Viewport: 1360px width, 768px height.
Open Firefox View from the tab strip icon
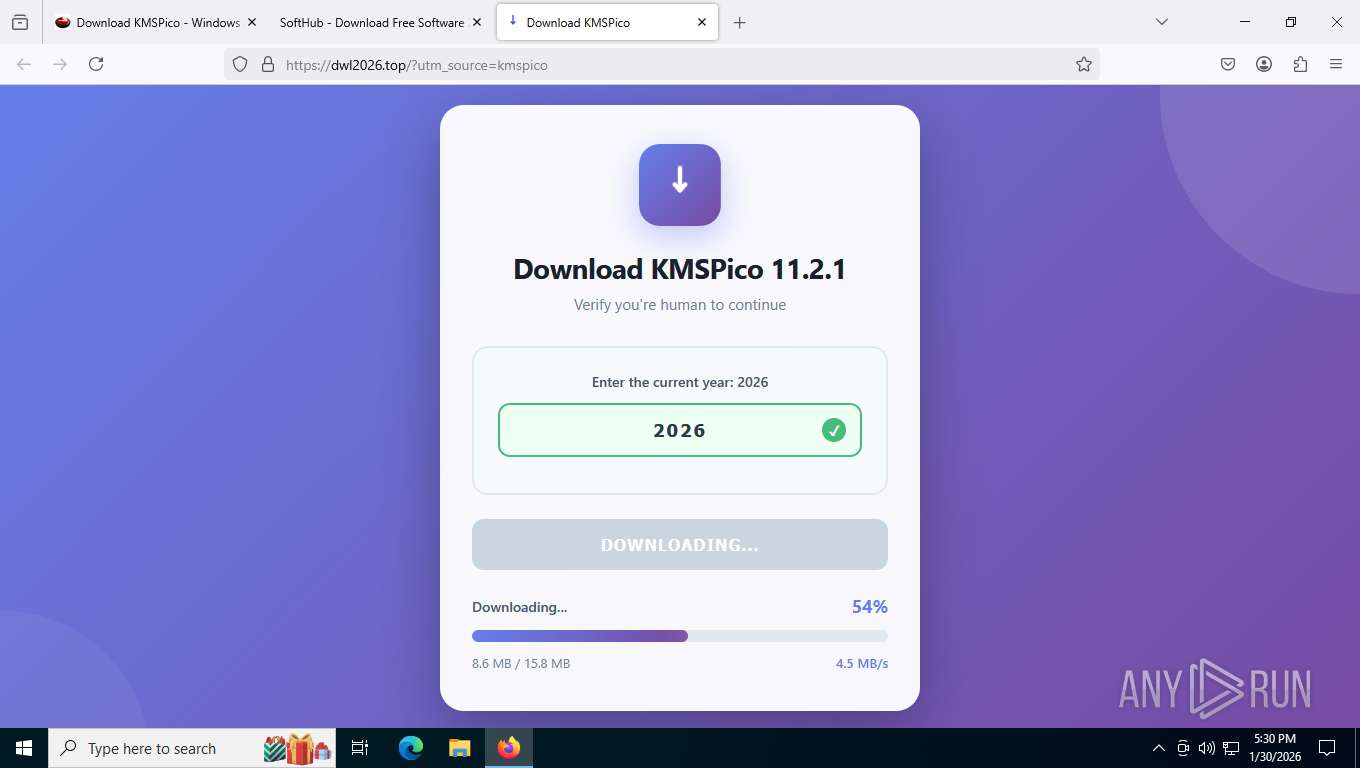pyautogui.click(x=20, y=22)
